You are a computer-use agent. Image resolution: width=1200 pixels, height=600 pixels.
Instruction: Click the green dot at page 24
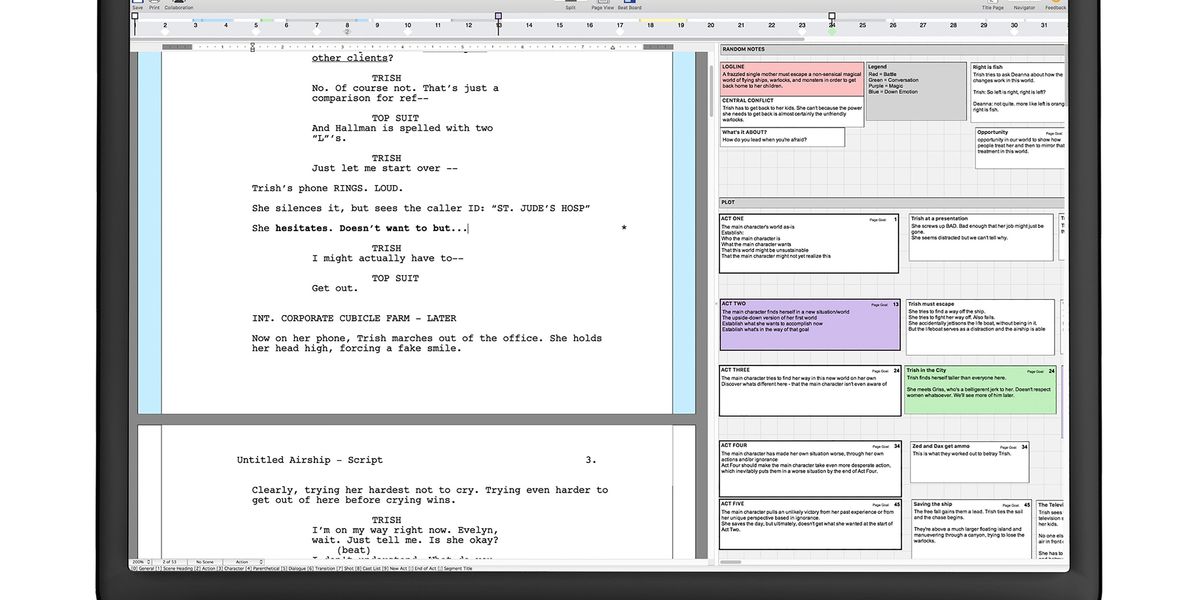(x=831, y=32)
